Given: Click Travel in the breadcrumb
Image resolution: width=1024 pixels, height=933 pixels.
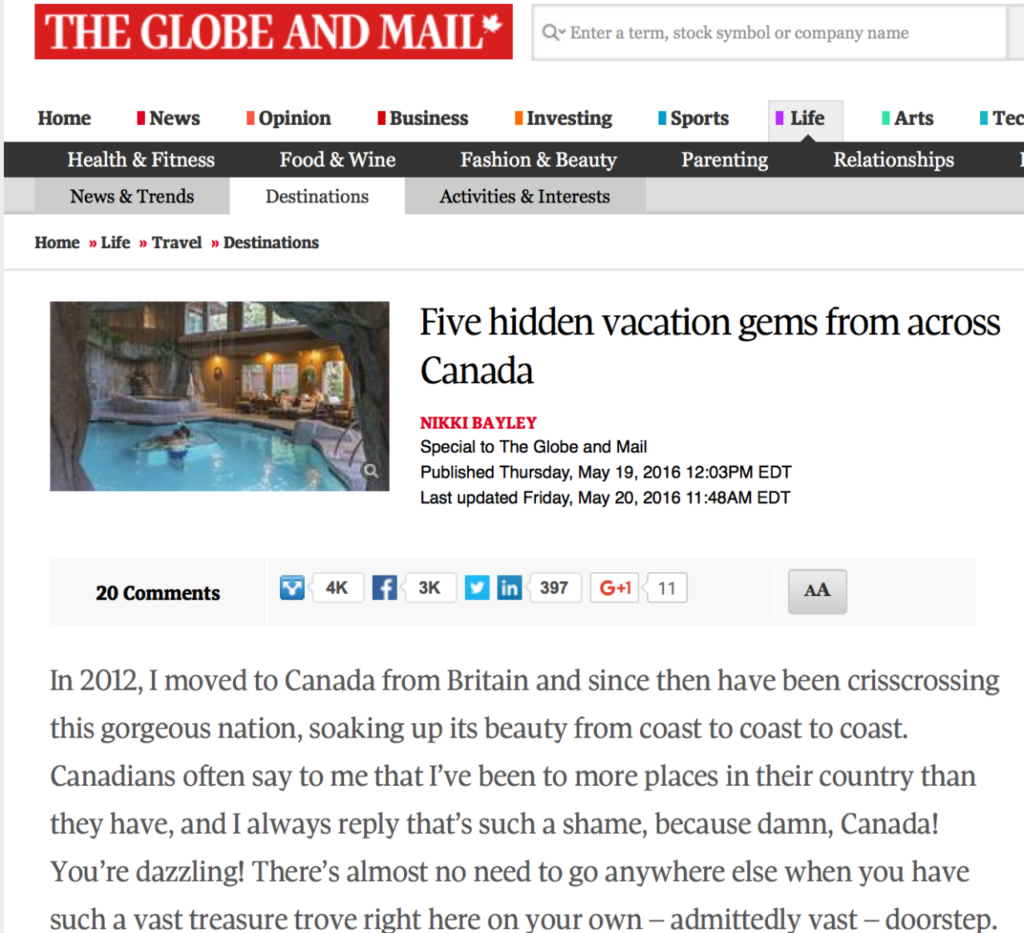Looking at the screenshot, I should click(x=176, y=242).
